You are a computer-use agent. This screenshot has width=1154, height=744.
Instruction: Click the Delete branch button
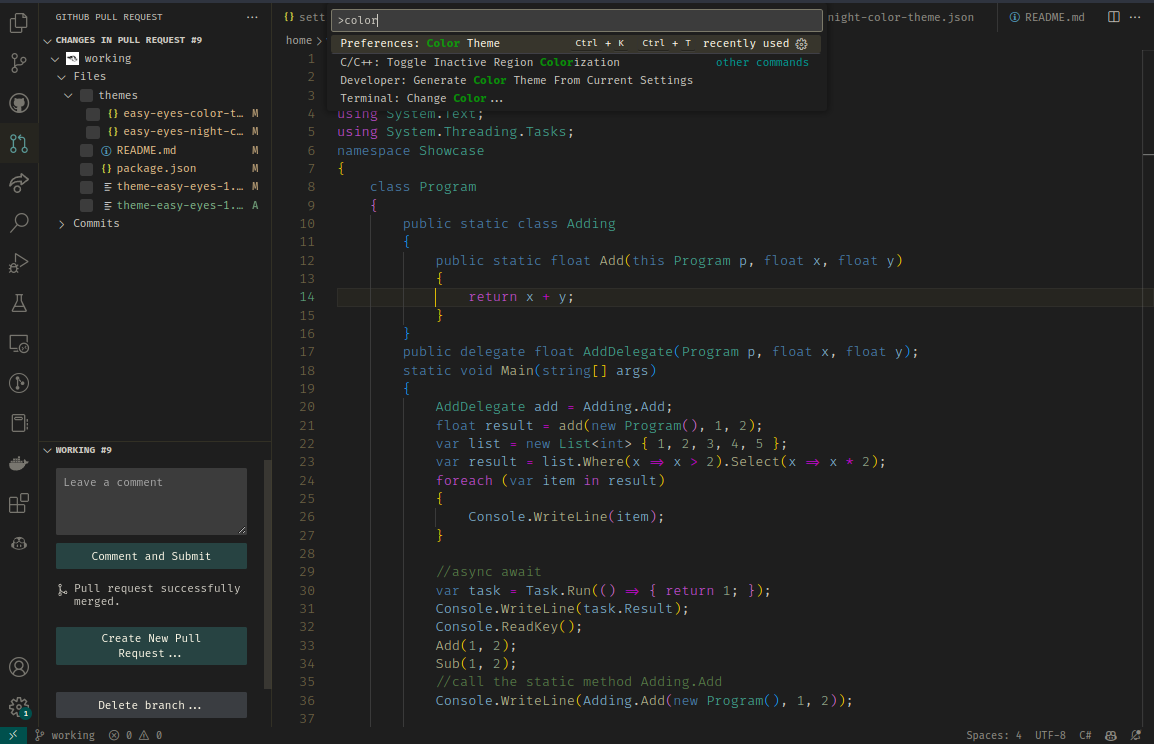[152, 705]
